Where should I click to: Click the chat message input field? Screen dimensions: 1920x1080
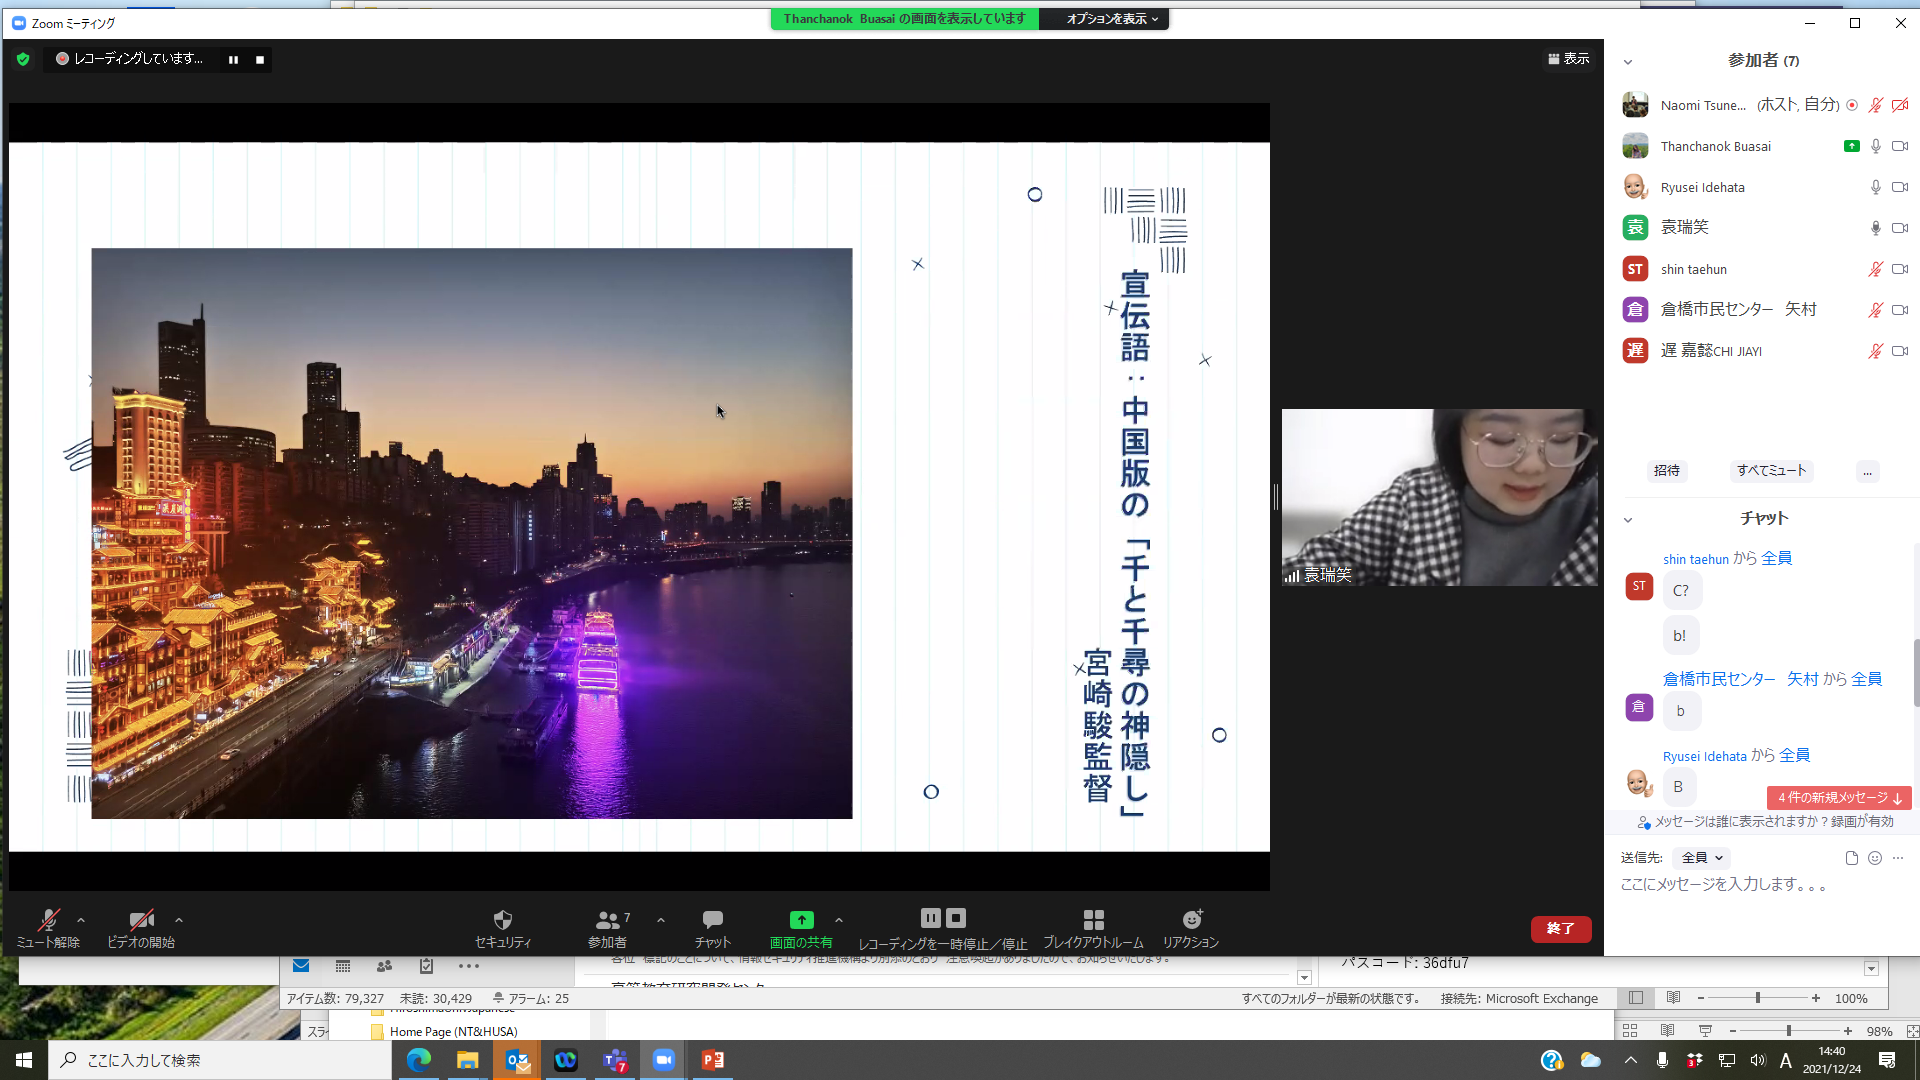pos(1762,885)
